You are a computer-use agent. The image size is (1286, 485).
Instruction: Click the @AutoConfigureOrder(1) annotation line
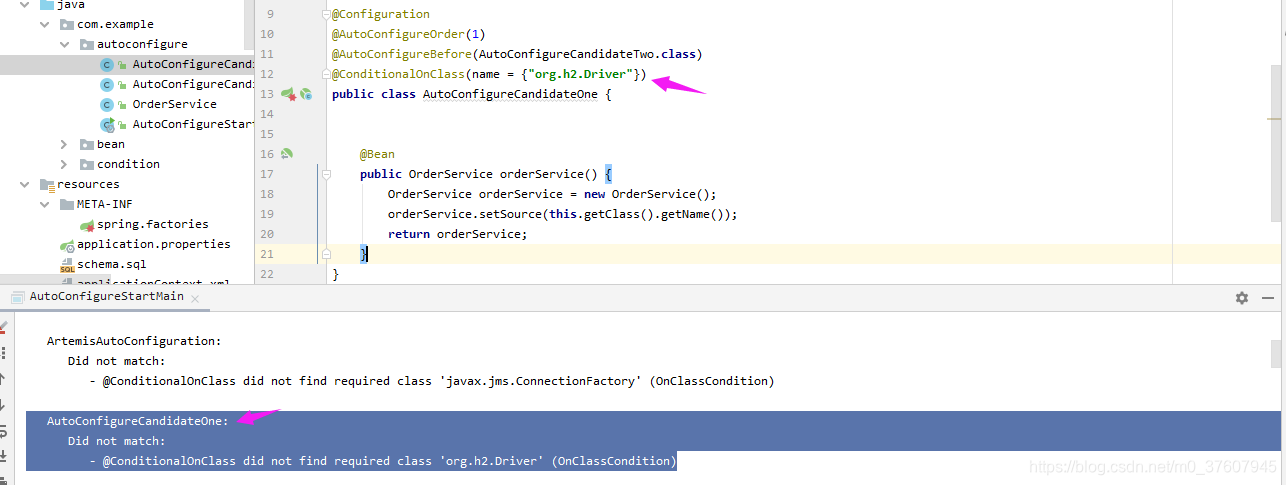pyautogui.click(x=408, y=34)
